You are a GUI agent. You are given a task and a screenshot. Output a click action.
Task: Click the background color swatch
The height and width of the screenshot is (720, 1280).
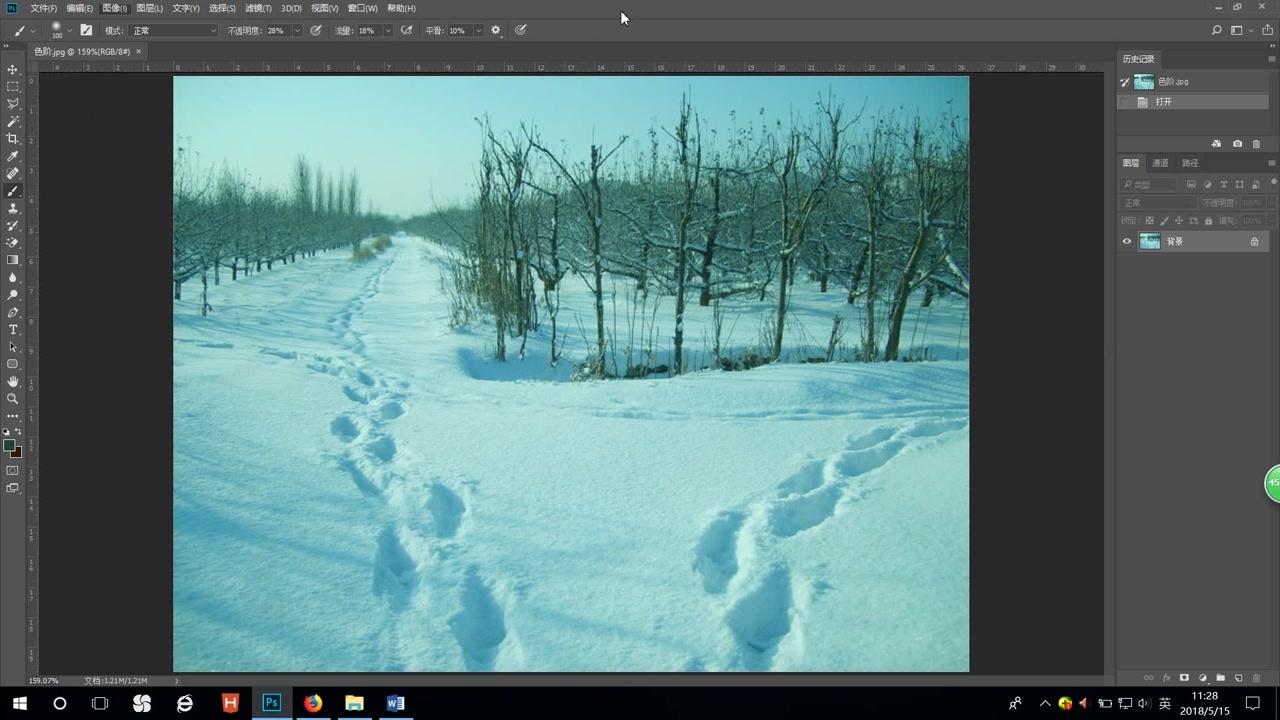point(17,453)
